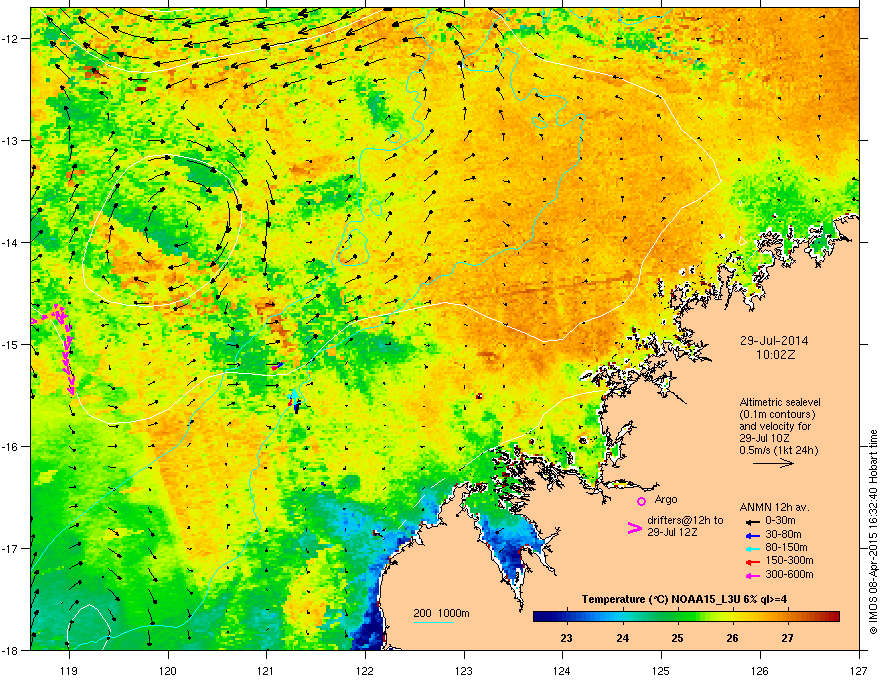Click the date label 29-Jul-2014
880x680 pixels.
(774, 341)
